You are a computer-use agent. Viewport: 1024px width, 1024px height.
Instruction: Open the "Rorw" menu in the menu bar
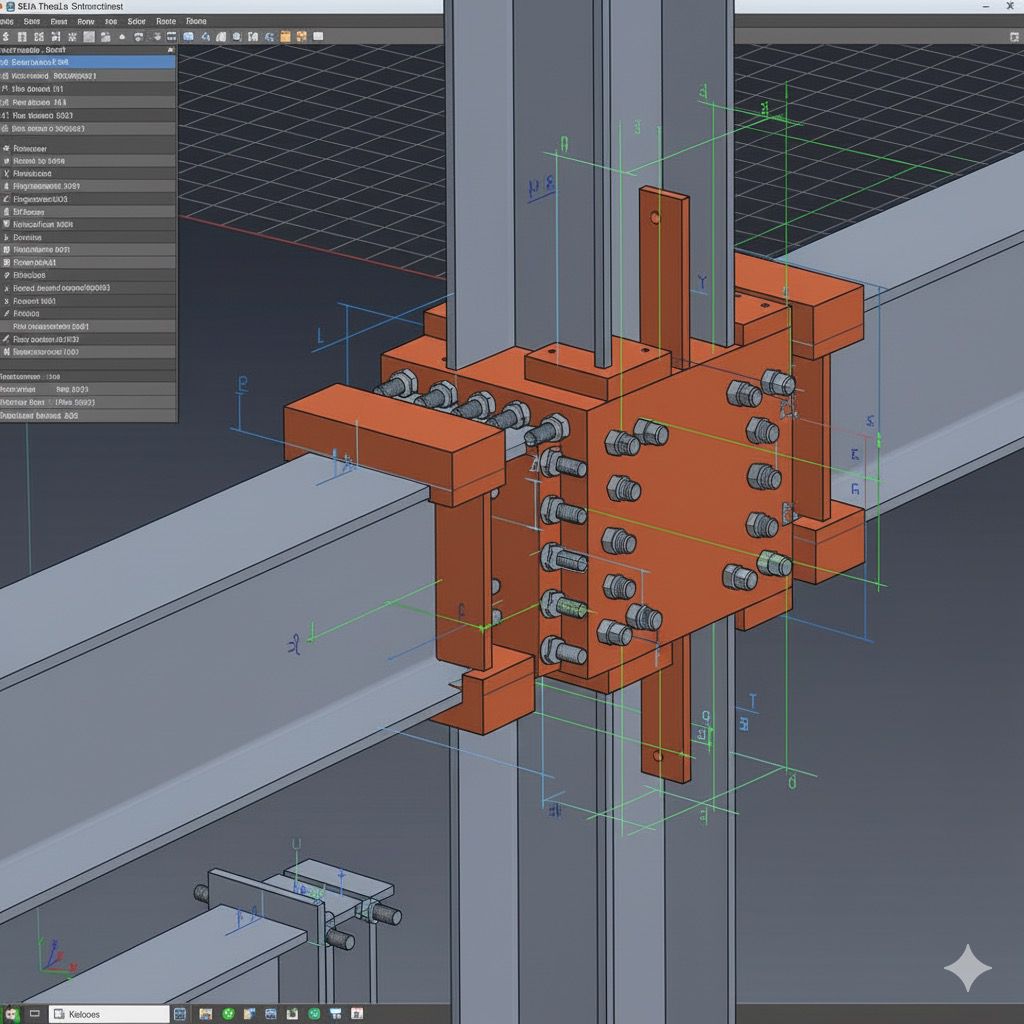(86, 21)
